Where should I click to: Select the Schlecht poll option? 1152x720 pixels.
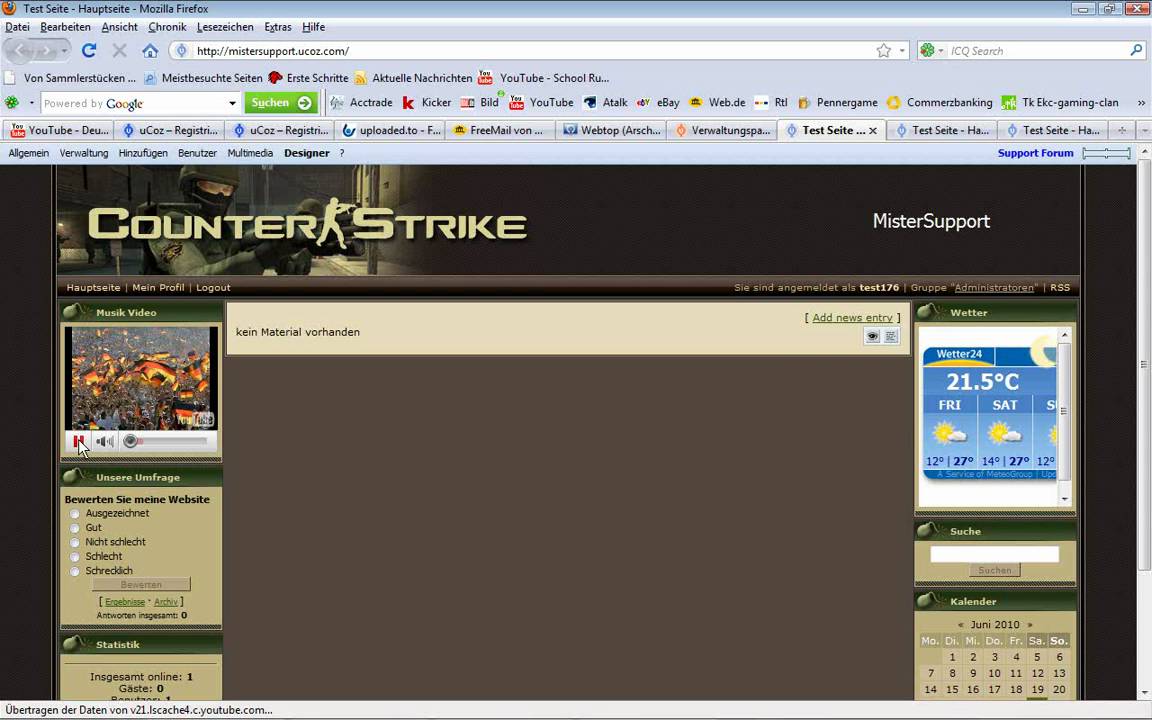pyautogui.click(x=74, y=556)
